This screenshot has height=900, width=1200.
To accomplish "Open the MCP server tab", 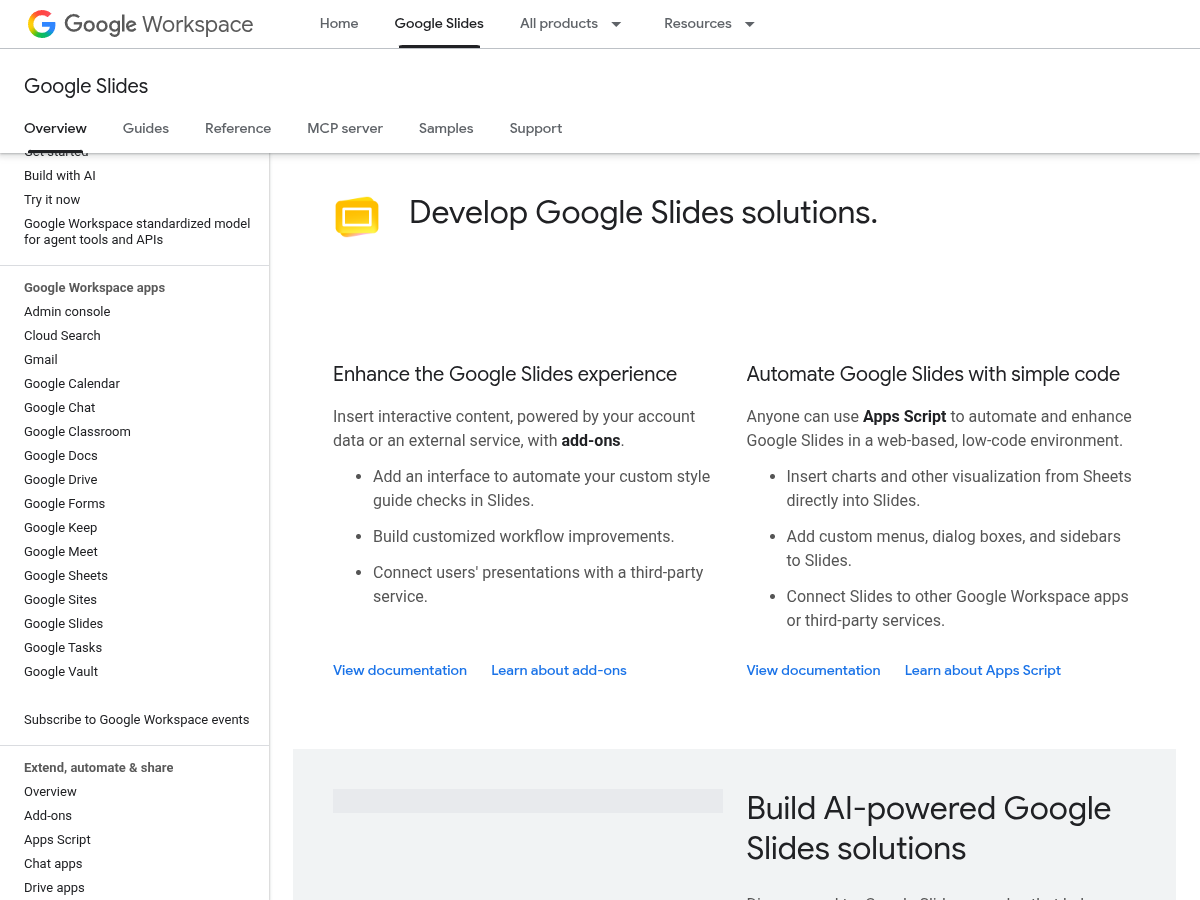I will (345, 128).
